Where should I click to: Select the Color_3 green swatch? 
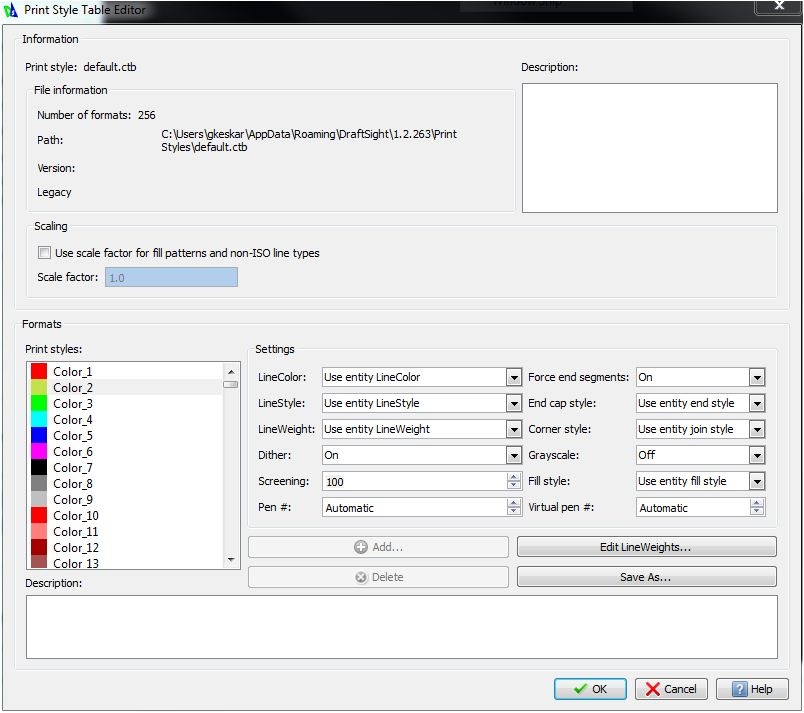pos(39,403)
